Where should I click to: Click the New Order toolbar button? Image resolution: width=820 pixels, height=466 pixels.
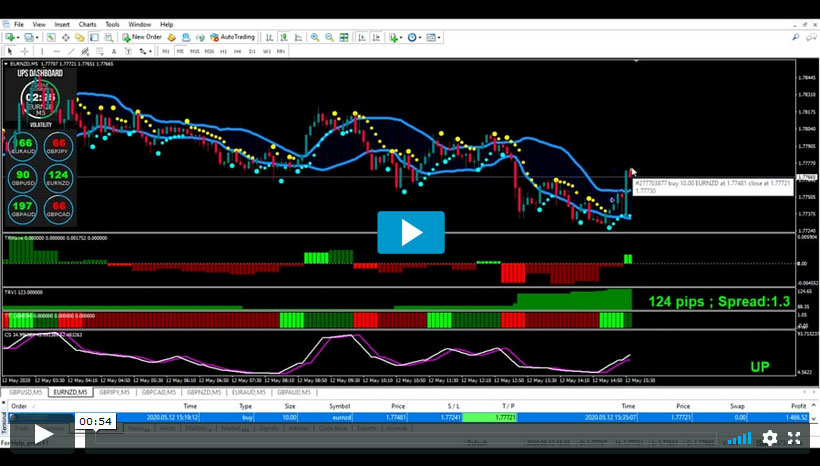point(141,37)
